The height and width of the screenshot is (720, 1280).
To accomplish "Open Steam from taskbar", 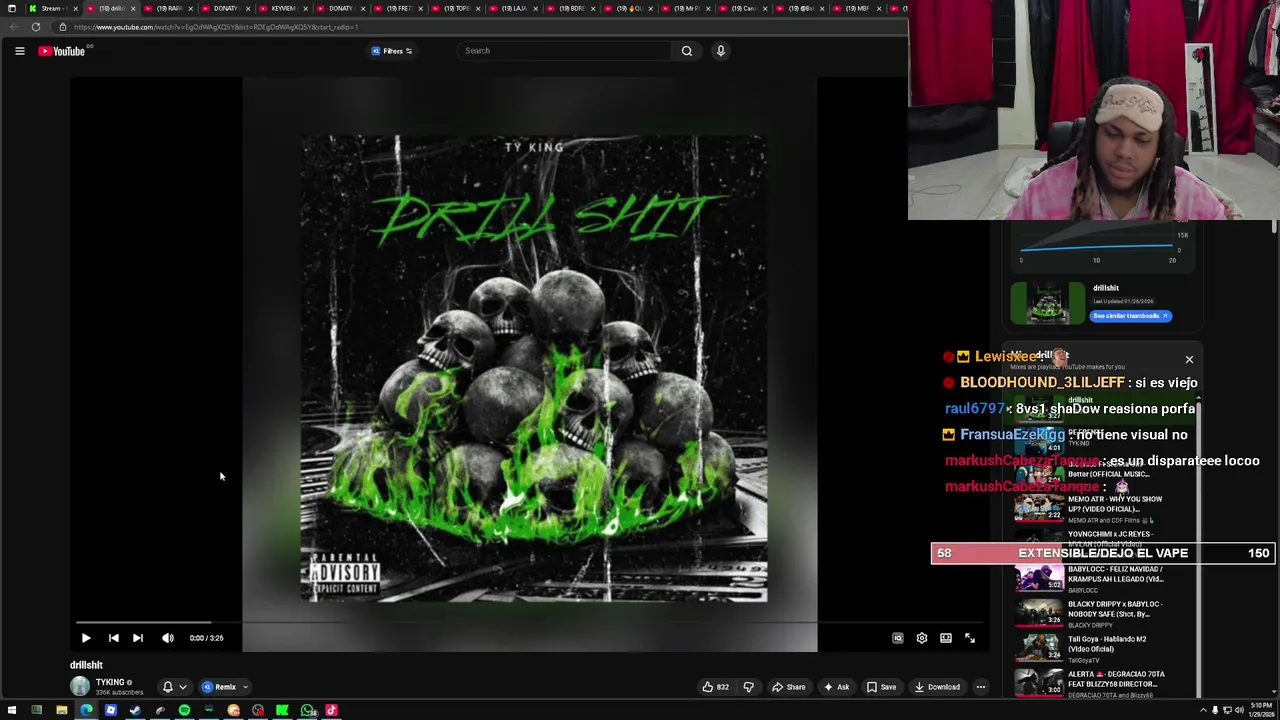I will pyautogui.click(x=135, y=711).
